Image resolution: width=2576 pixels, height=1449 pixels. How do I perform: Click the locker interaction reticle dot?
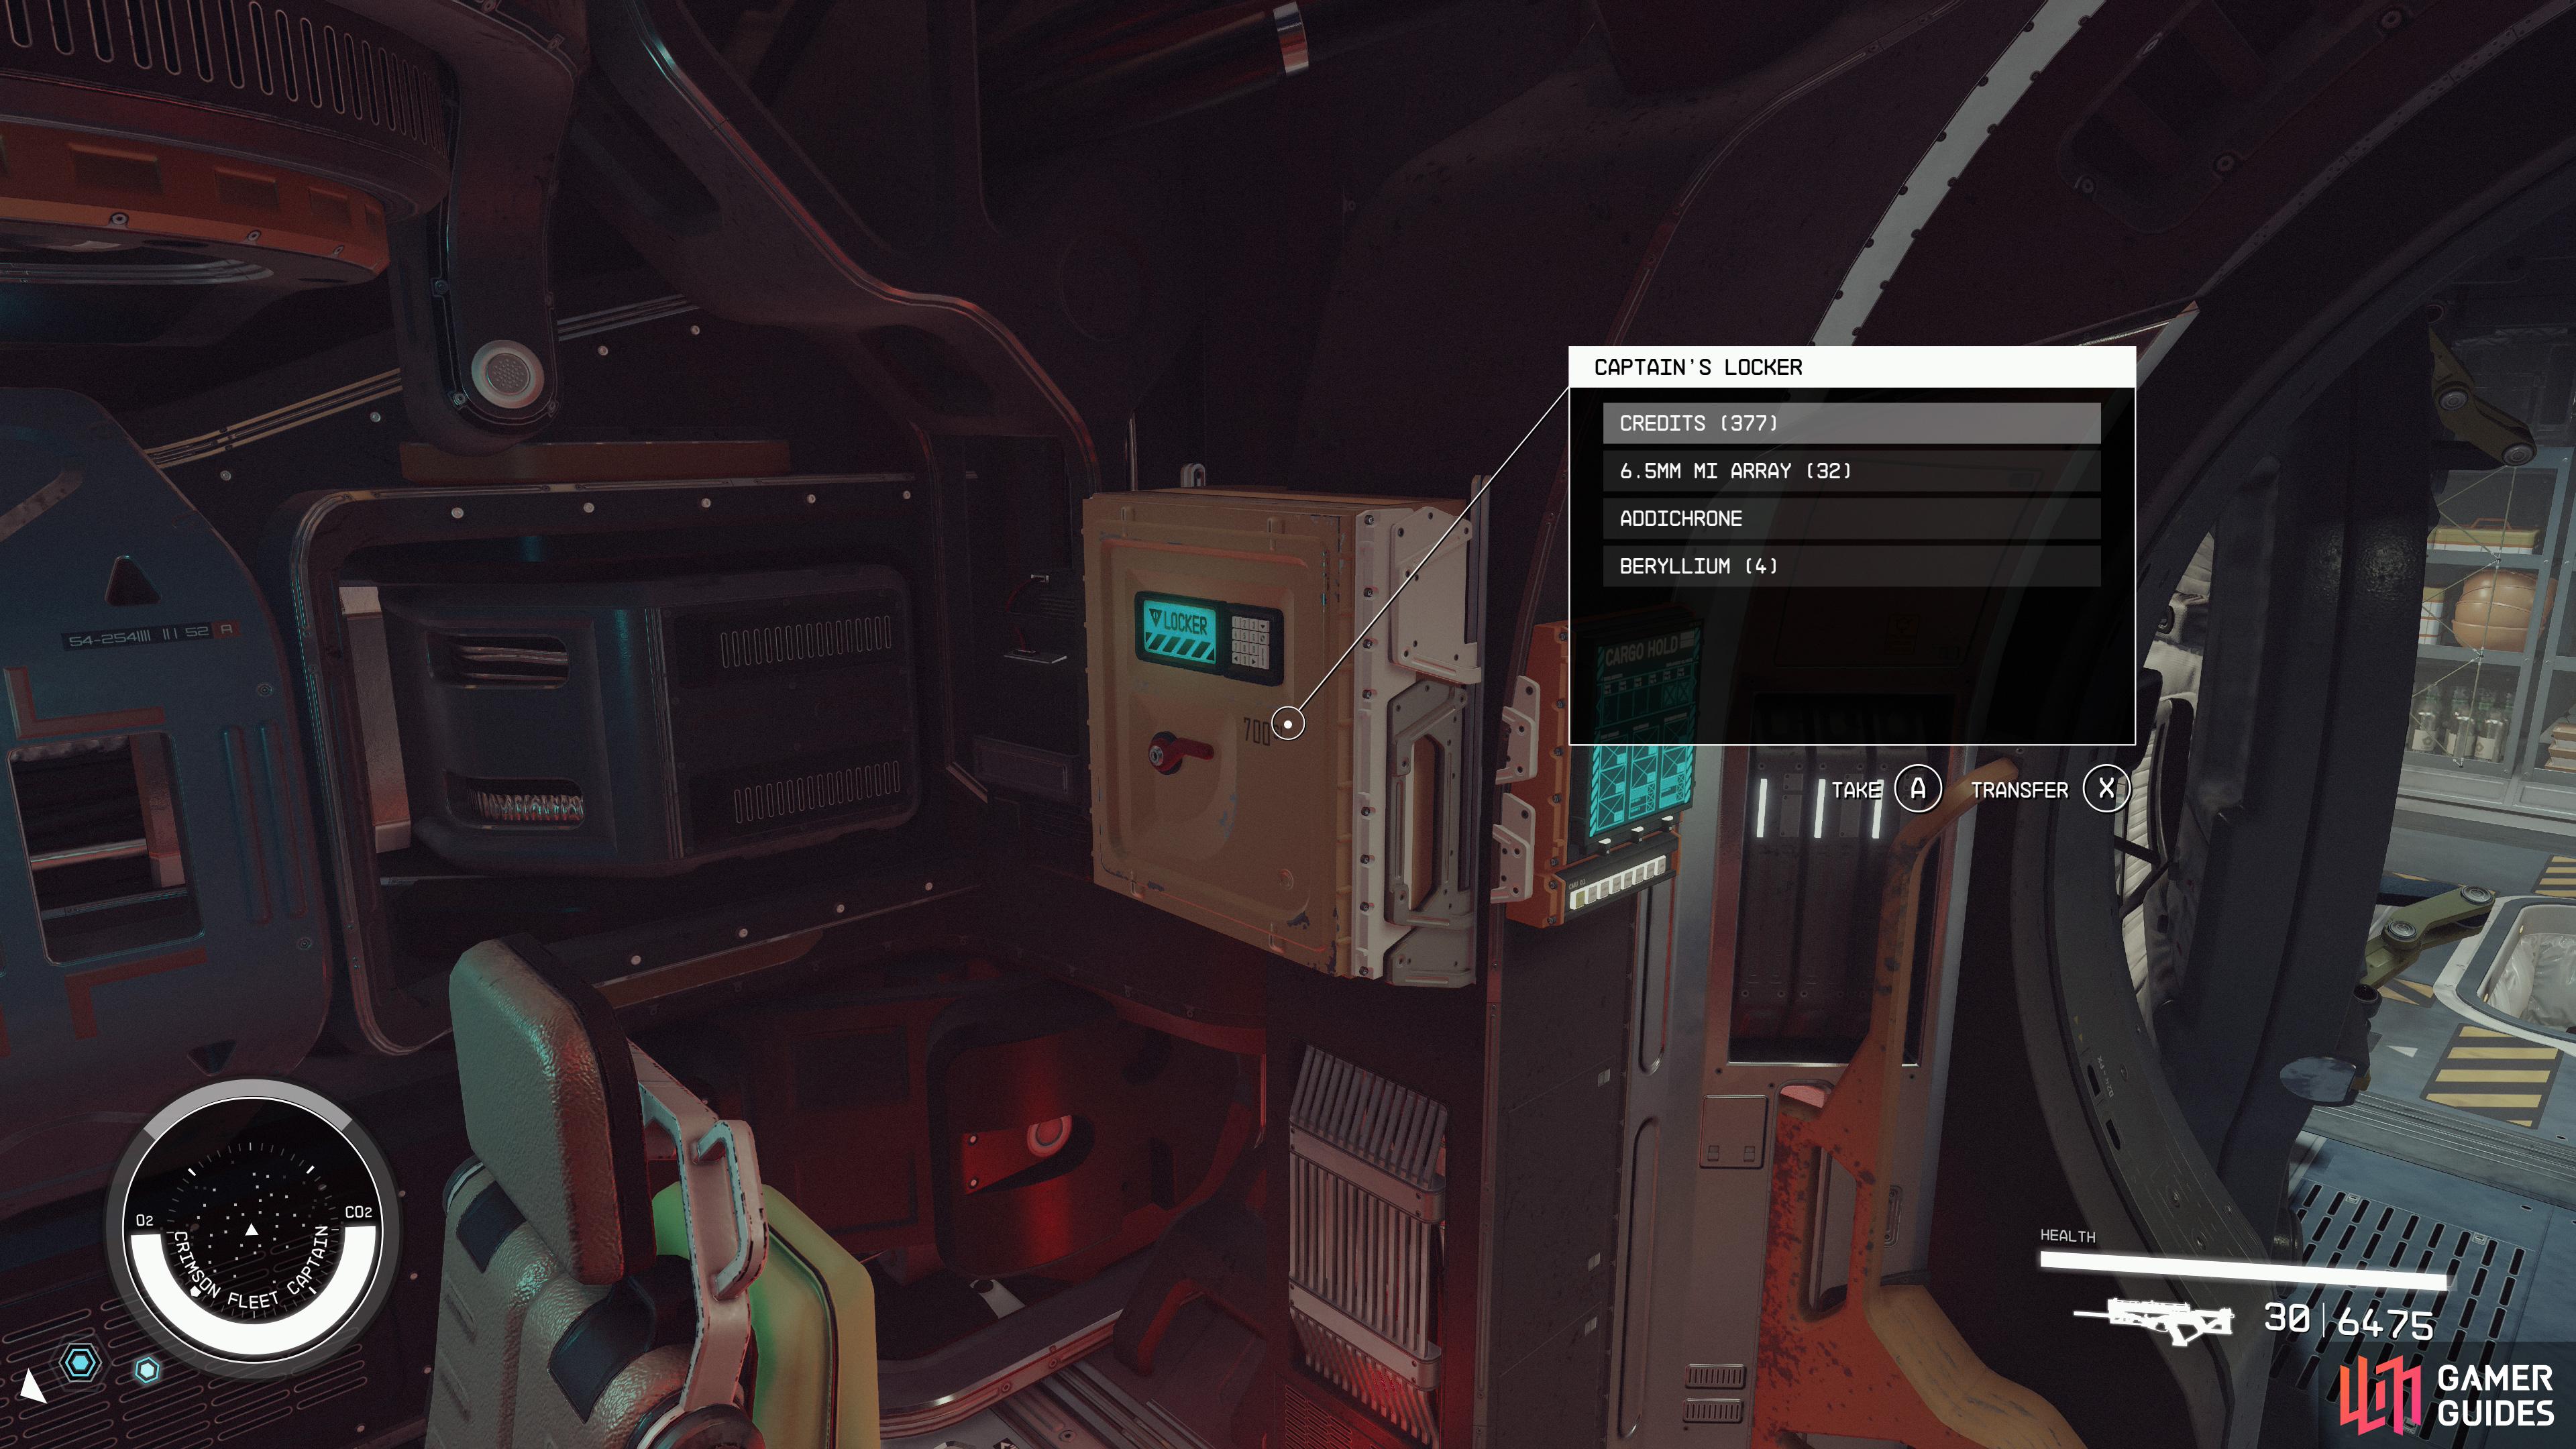click(1288, 723)
